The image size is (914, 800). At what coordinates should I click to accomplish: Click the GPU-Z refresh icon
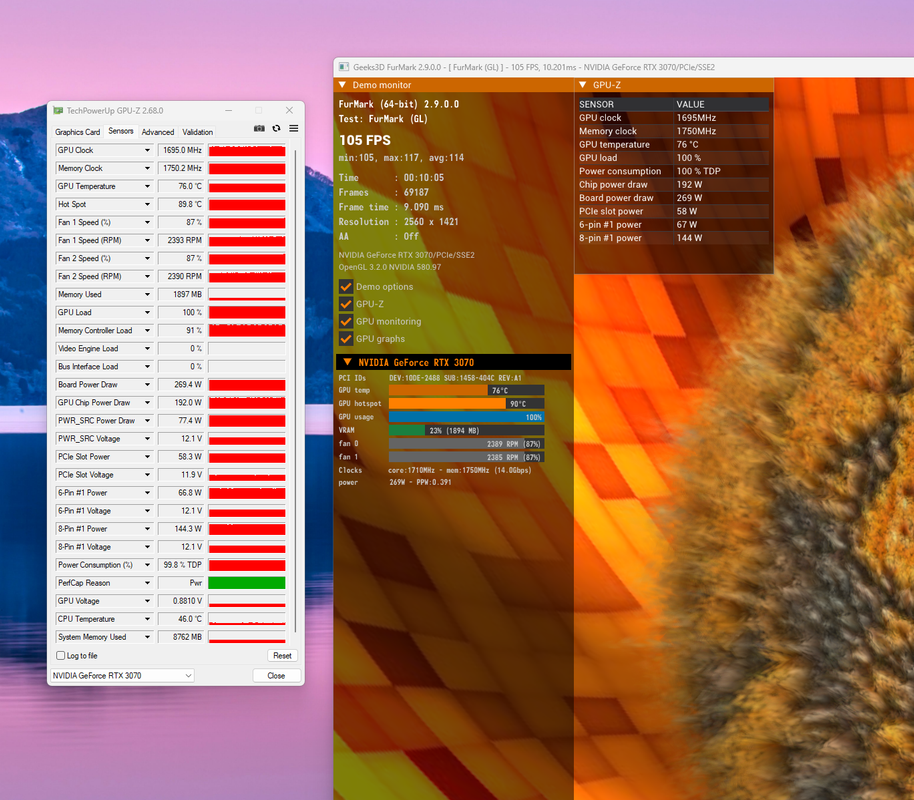coord(276,128)
